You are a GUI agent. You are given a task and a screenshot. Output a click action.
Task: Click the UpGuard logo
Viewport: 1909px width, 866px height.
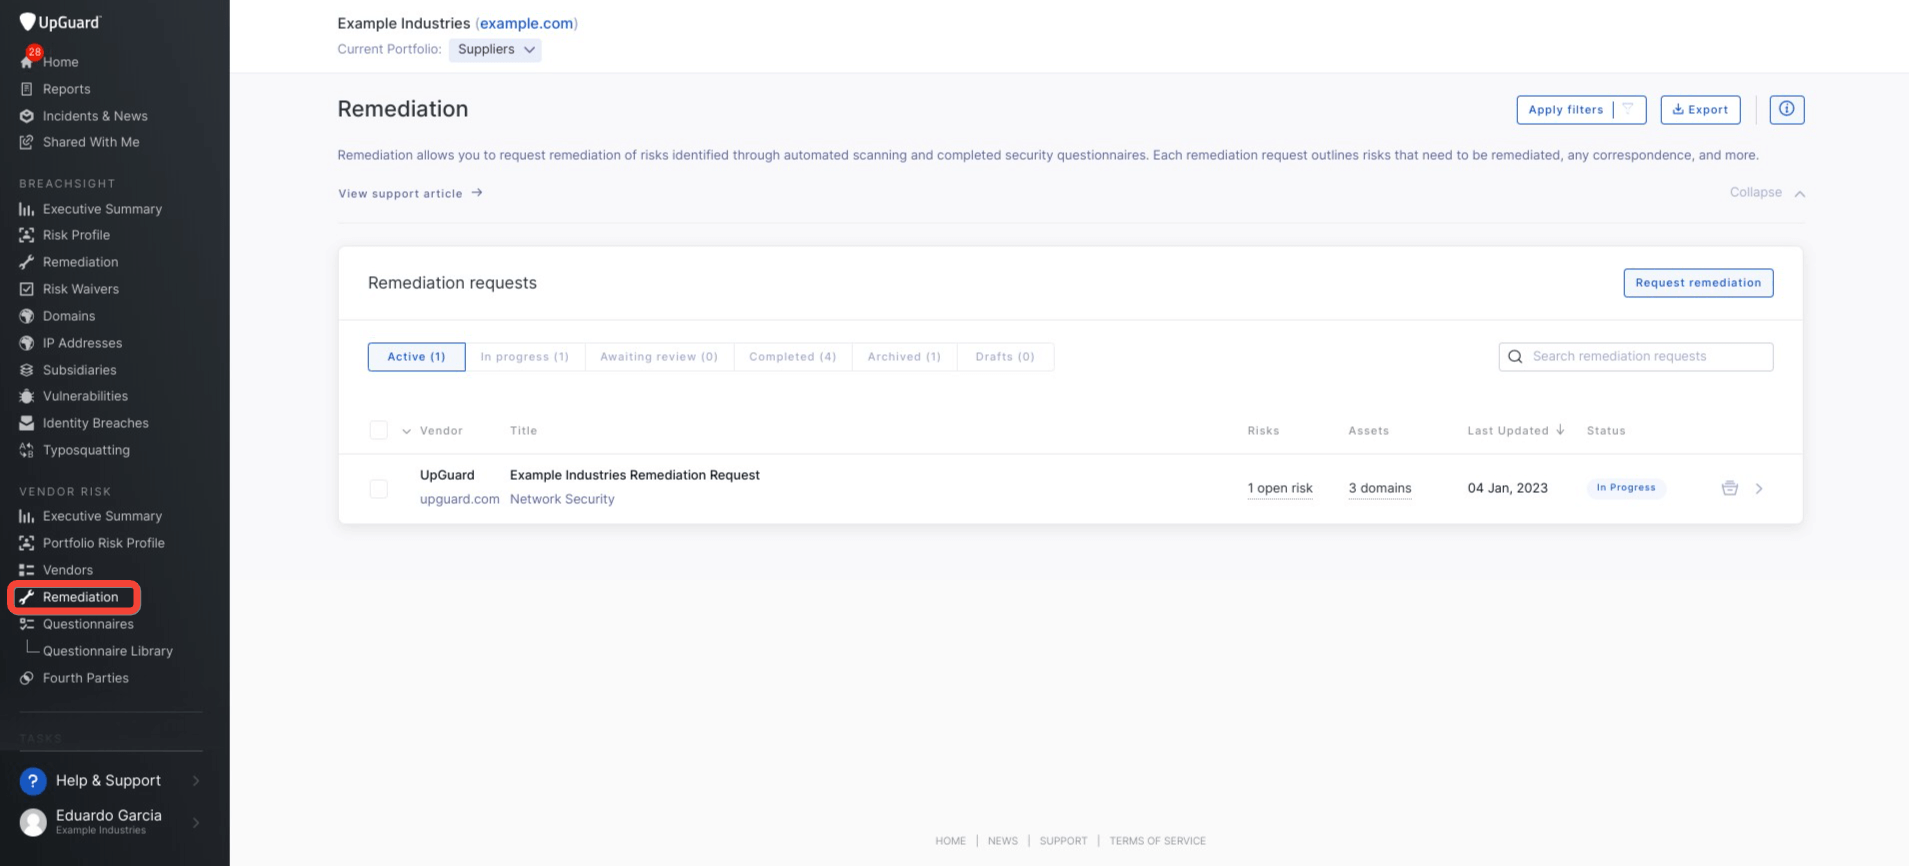pos(60,22)
